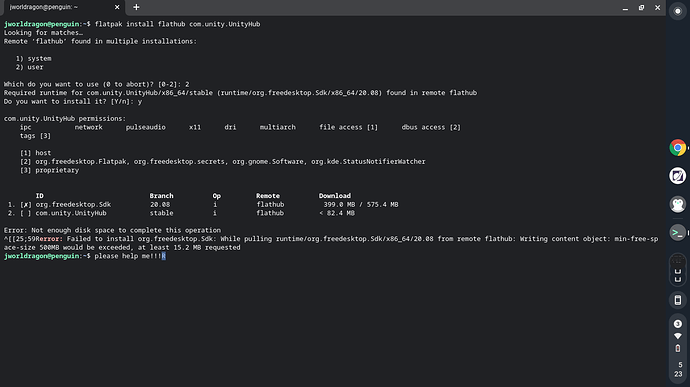The height and width of the screenshot is (387, 690).
Task: Click the Wi-Fi status icon
Action: click(678, 336)
